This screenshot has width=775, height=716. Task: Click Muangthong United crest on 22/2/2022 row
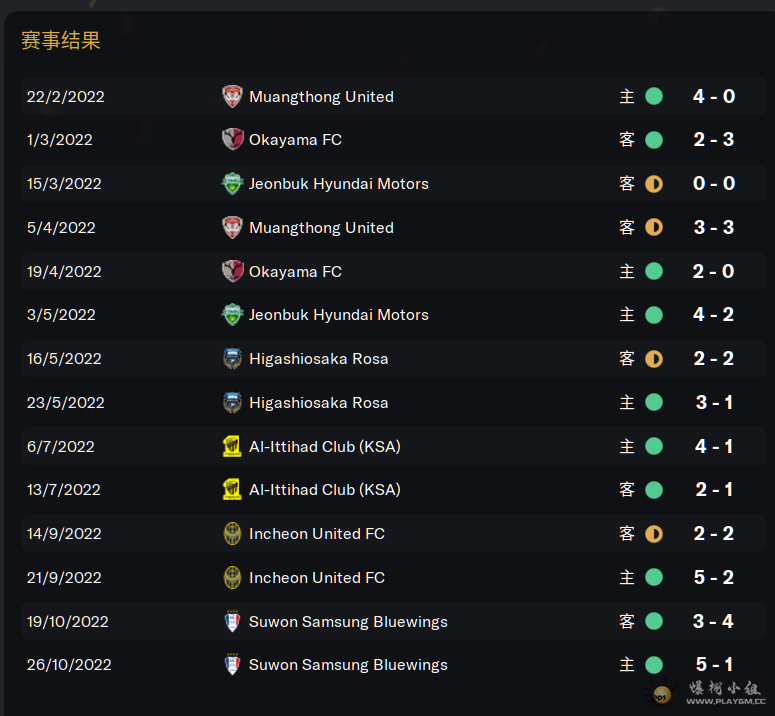pyautogui.click(x=232, y=96)
